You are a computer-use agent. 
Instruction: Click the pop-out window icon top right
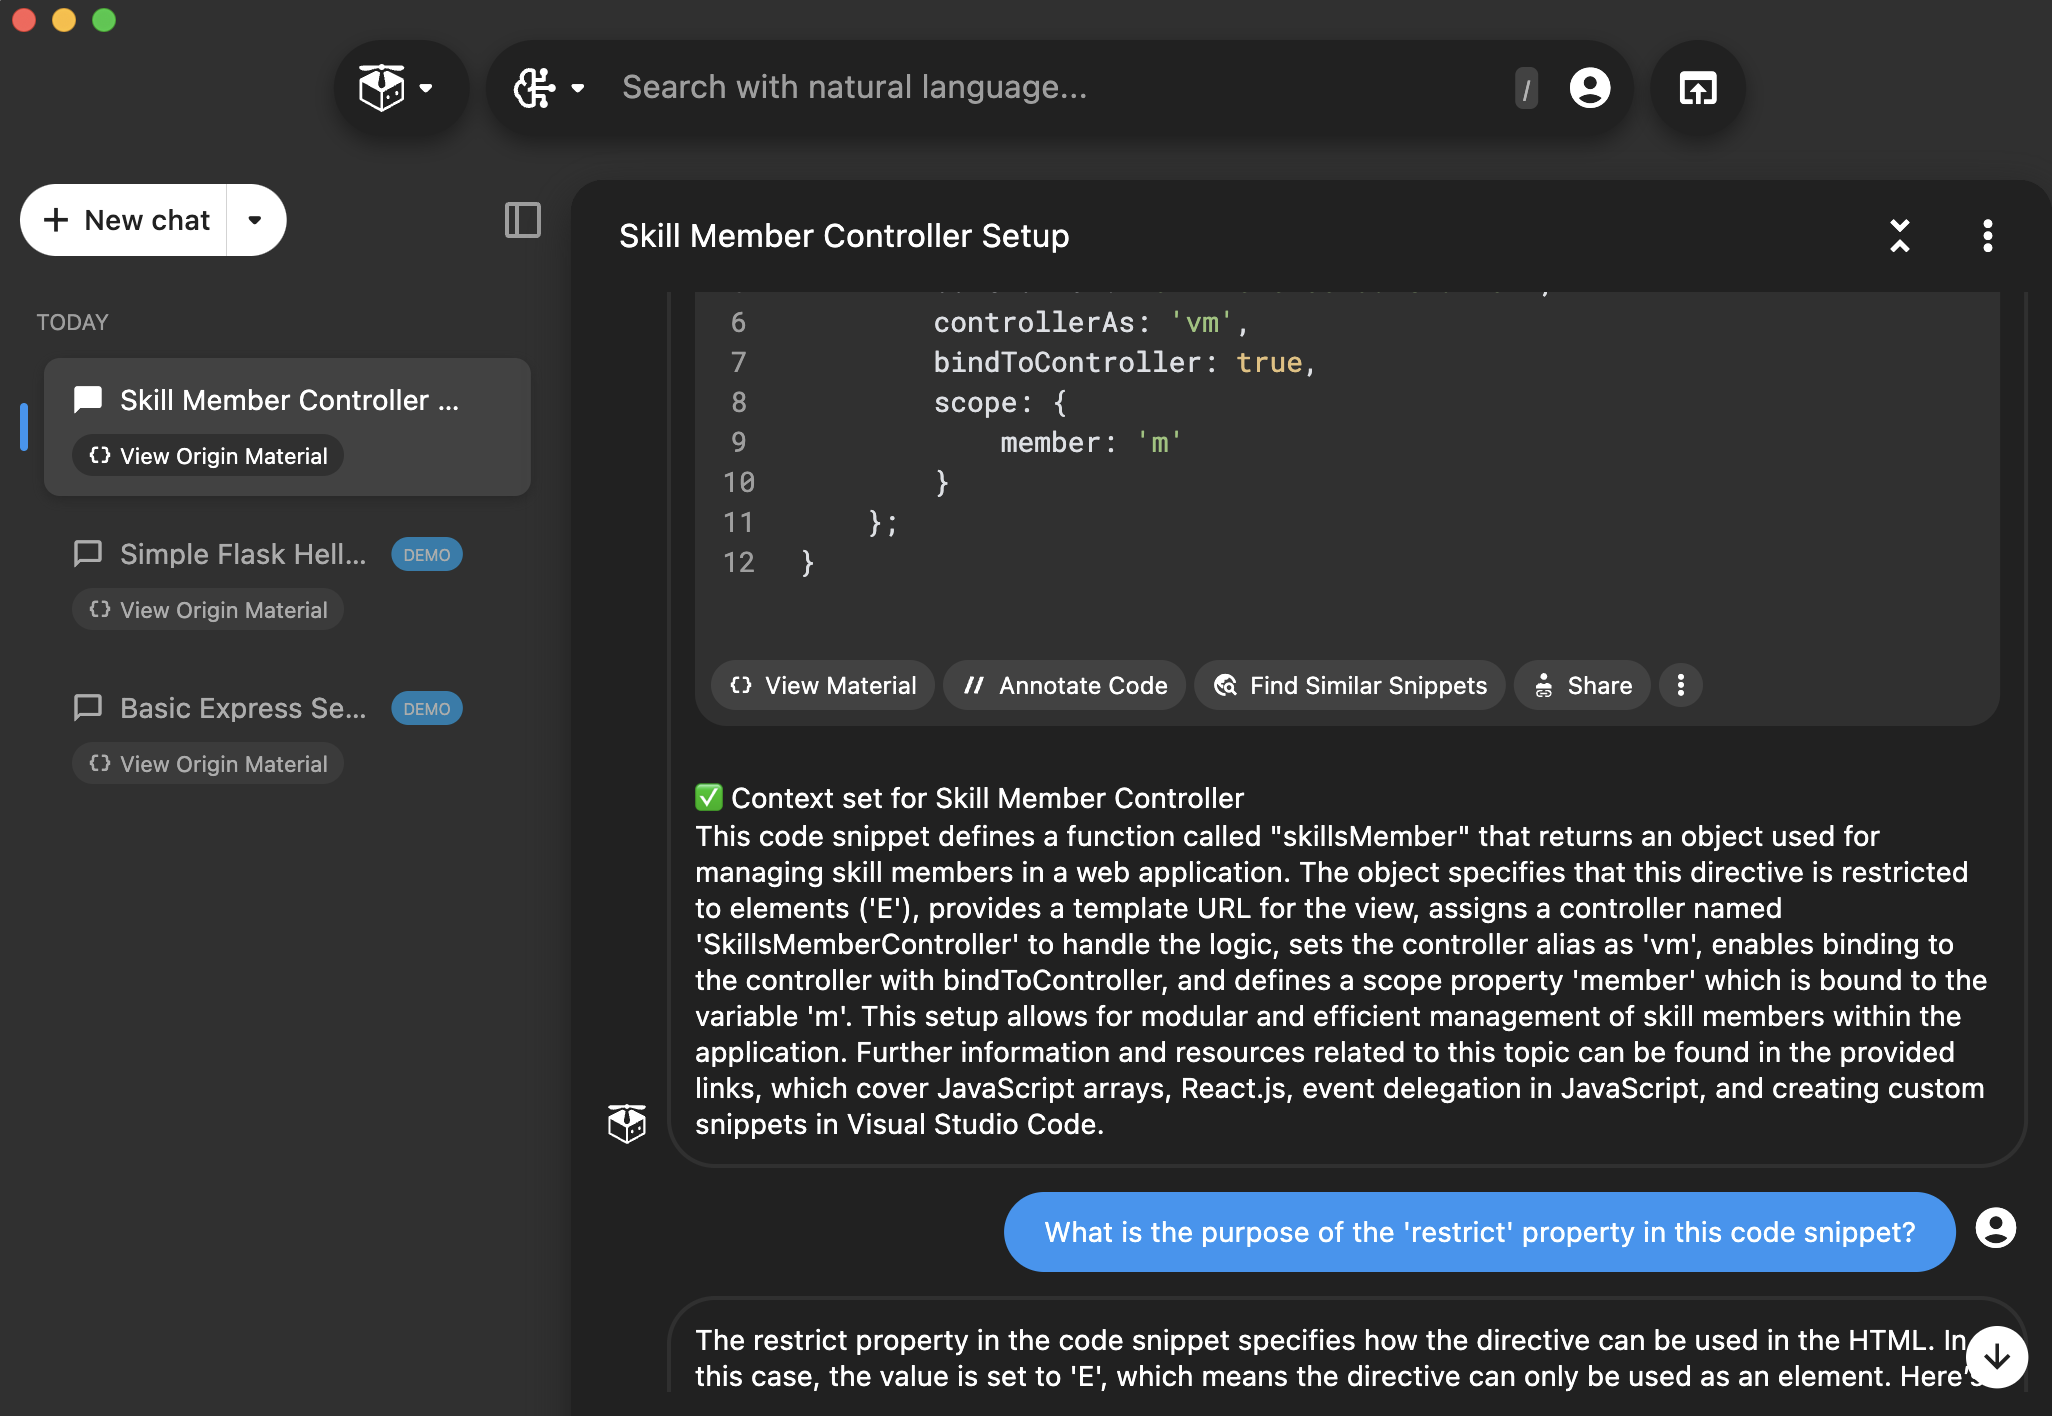1698,88
